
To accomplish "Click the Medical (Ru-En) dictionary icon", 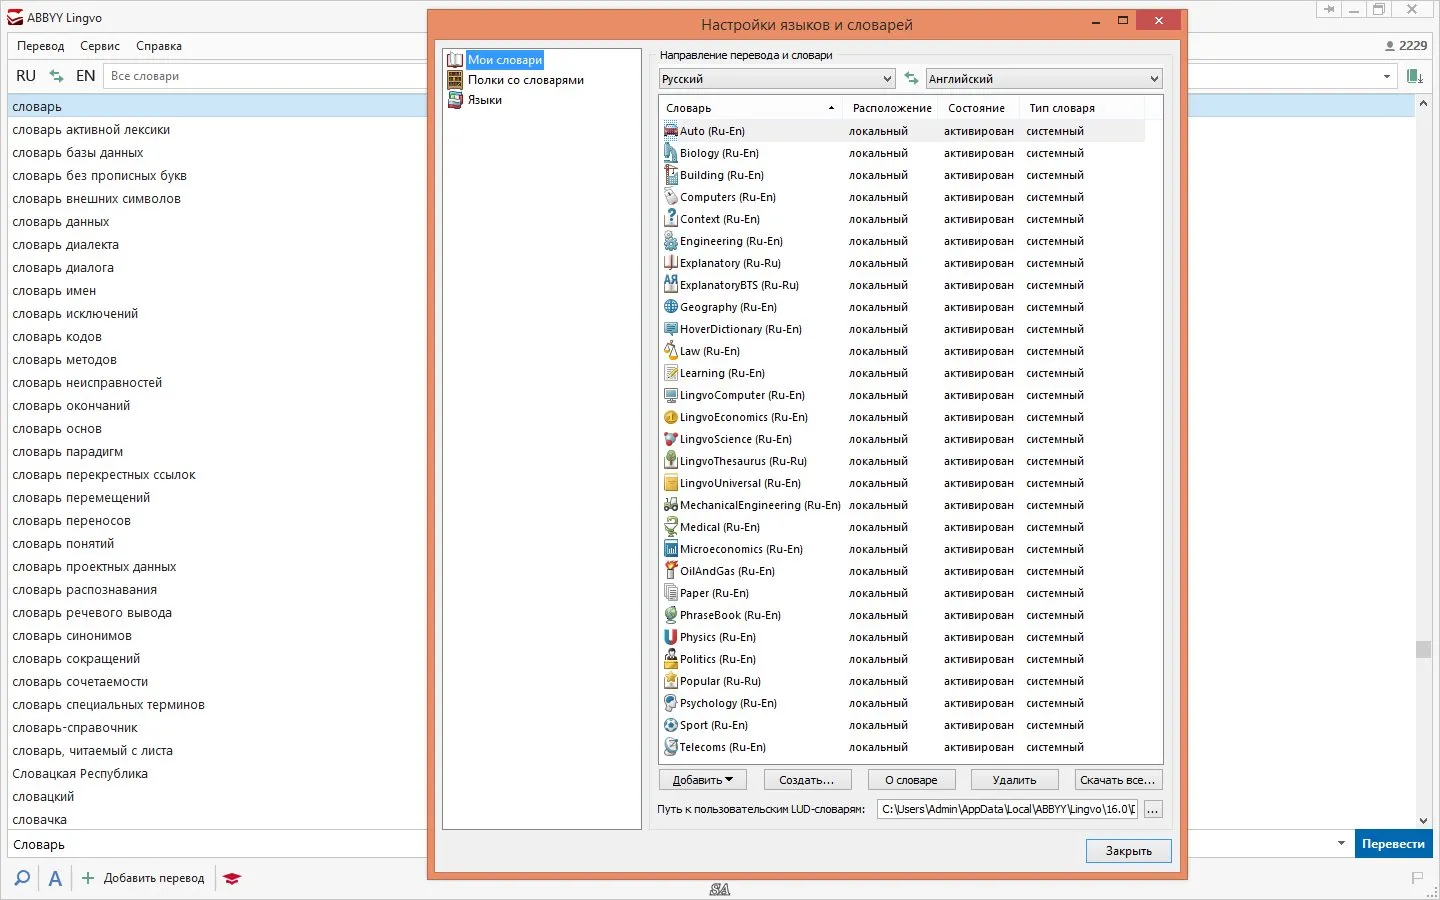I will click(x=671, y=526).
